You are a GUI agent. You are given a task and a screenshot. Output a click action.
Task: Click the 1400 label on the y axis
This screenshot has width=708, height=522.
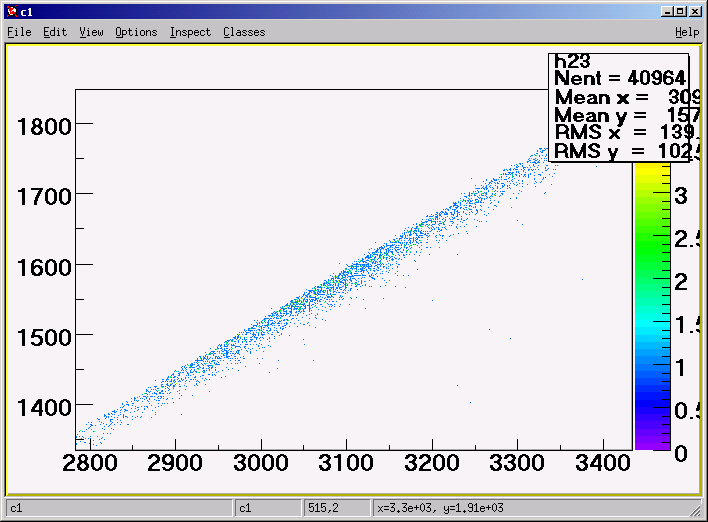44,408
